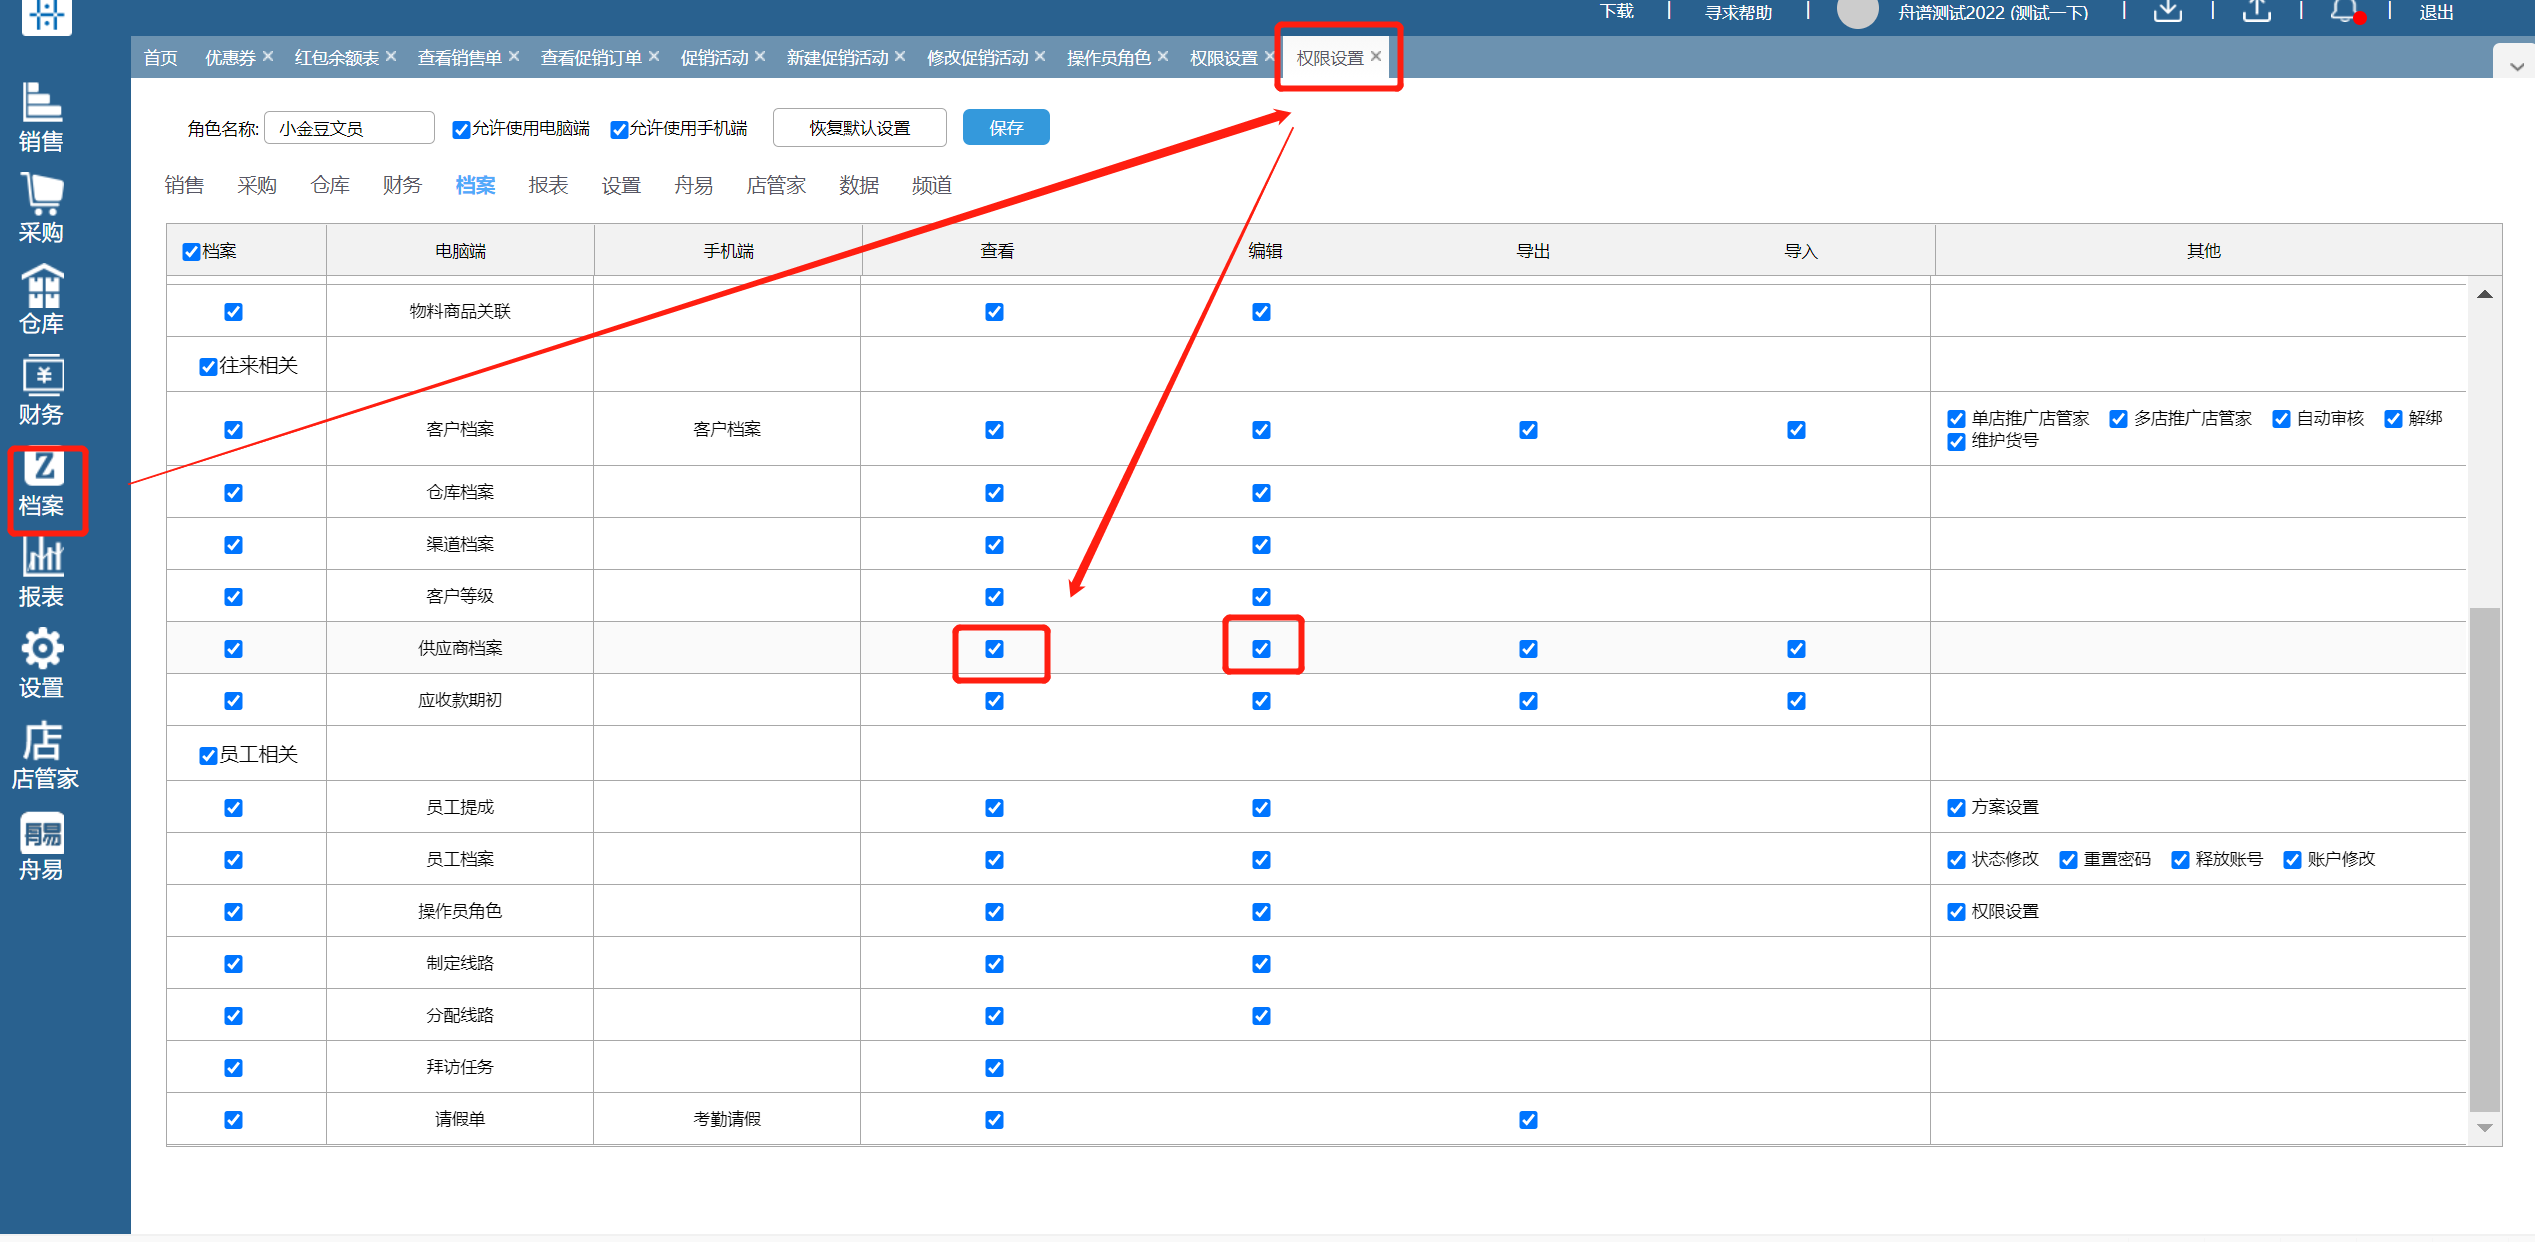The image size is (2535, 1242).
Task: Switch to the 财务 permission category
Action: tap(402, 185)
